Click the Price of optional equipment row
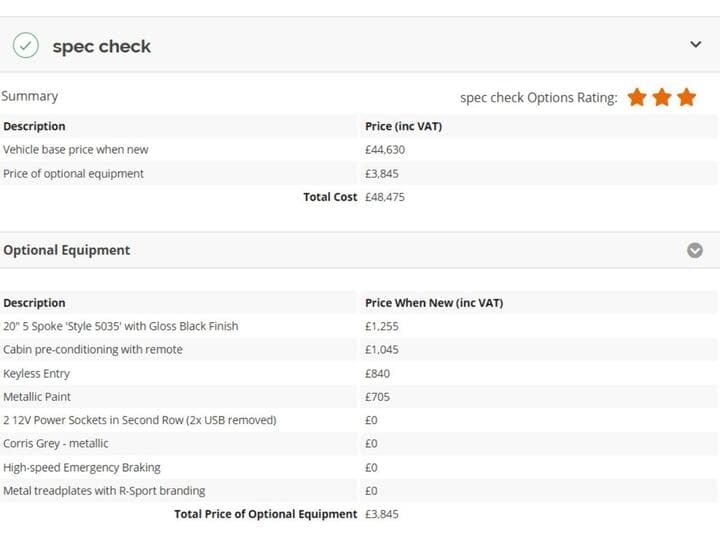The width and height of the screenshot is (720, 540). [358, 174]
